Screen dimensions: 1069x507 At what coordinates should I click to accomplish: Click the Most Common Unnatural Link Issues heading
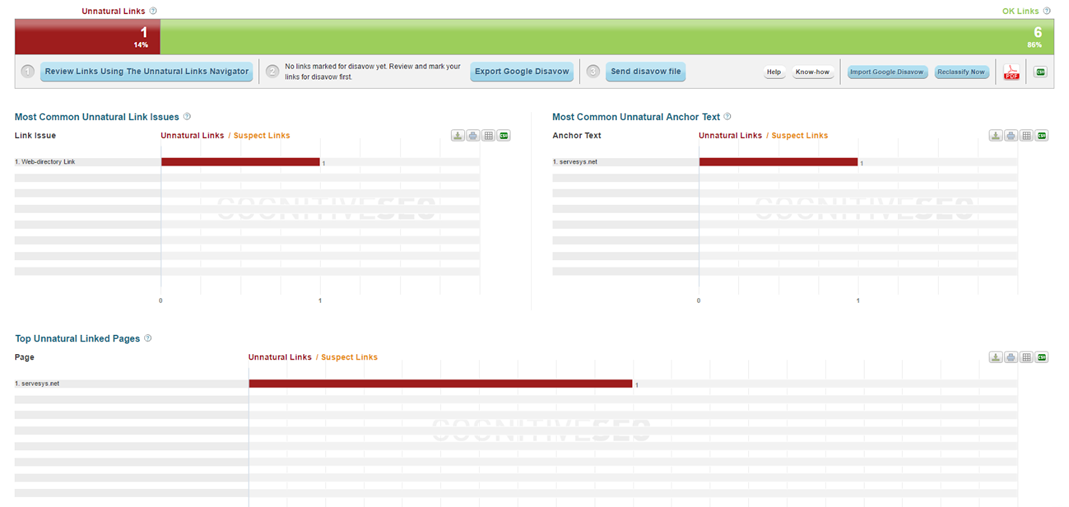coord(97,117)
